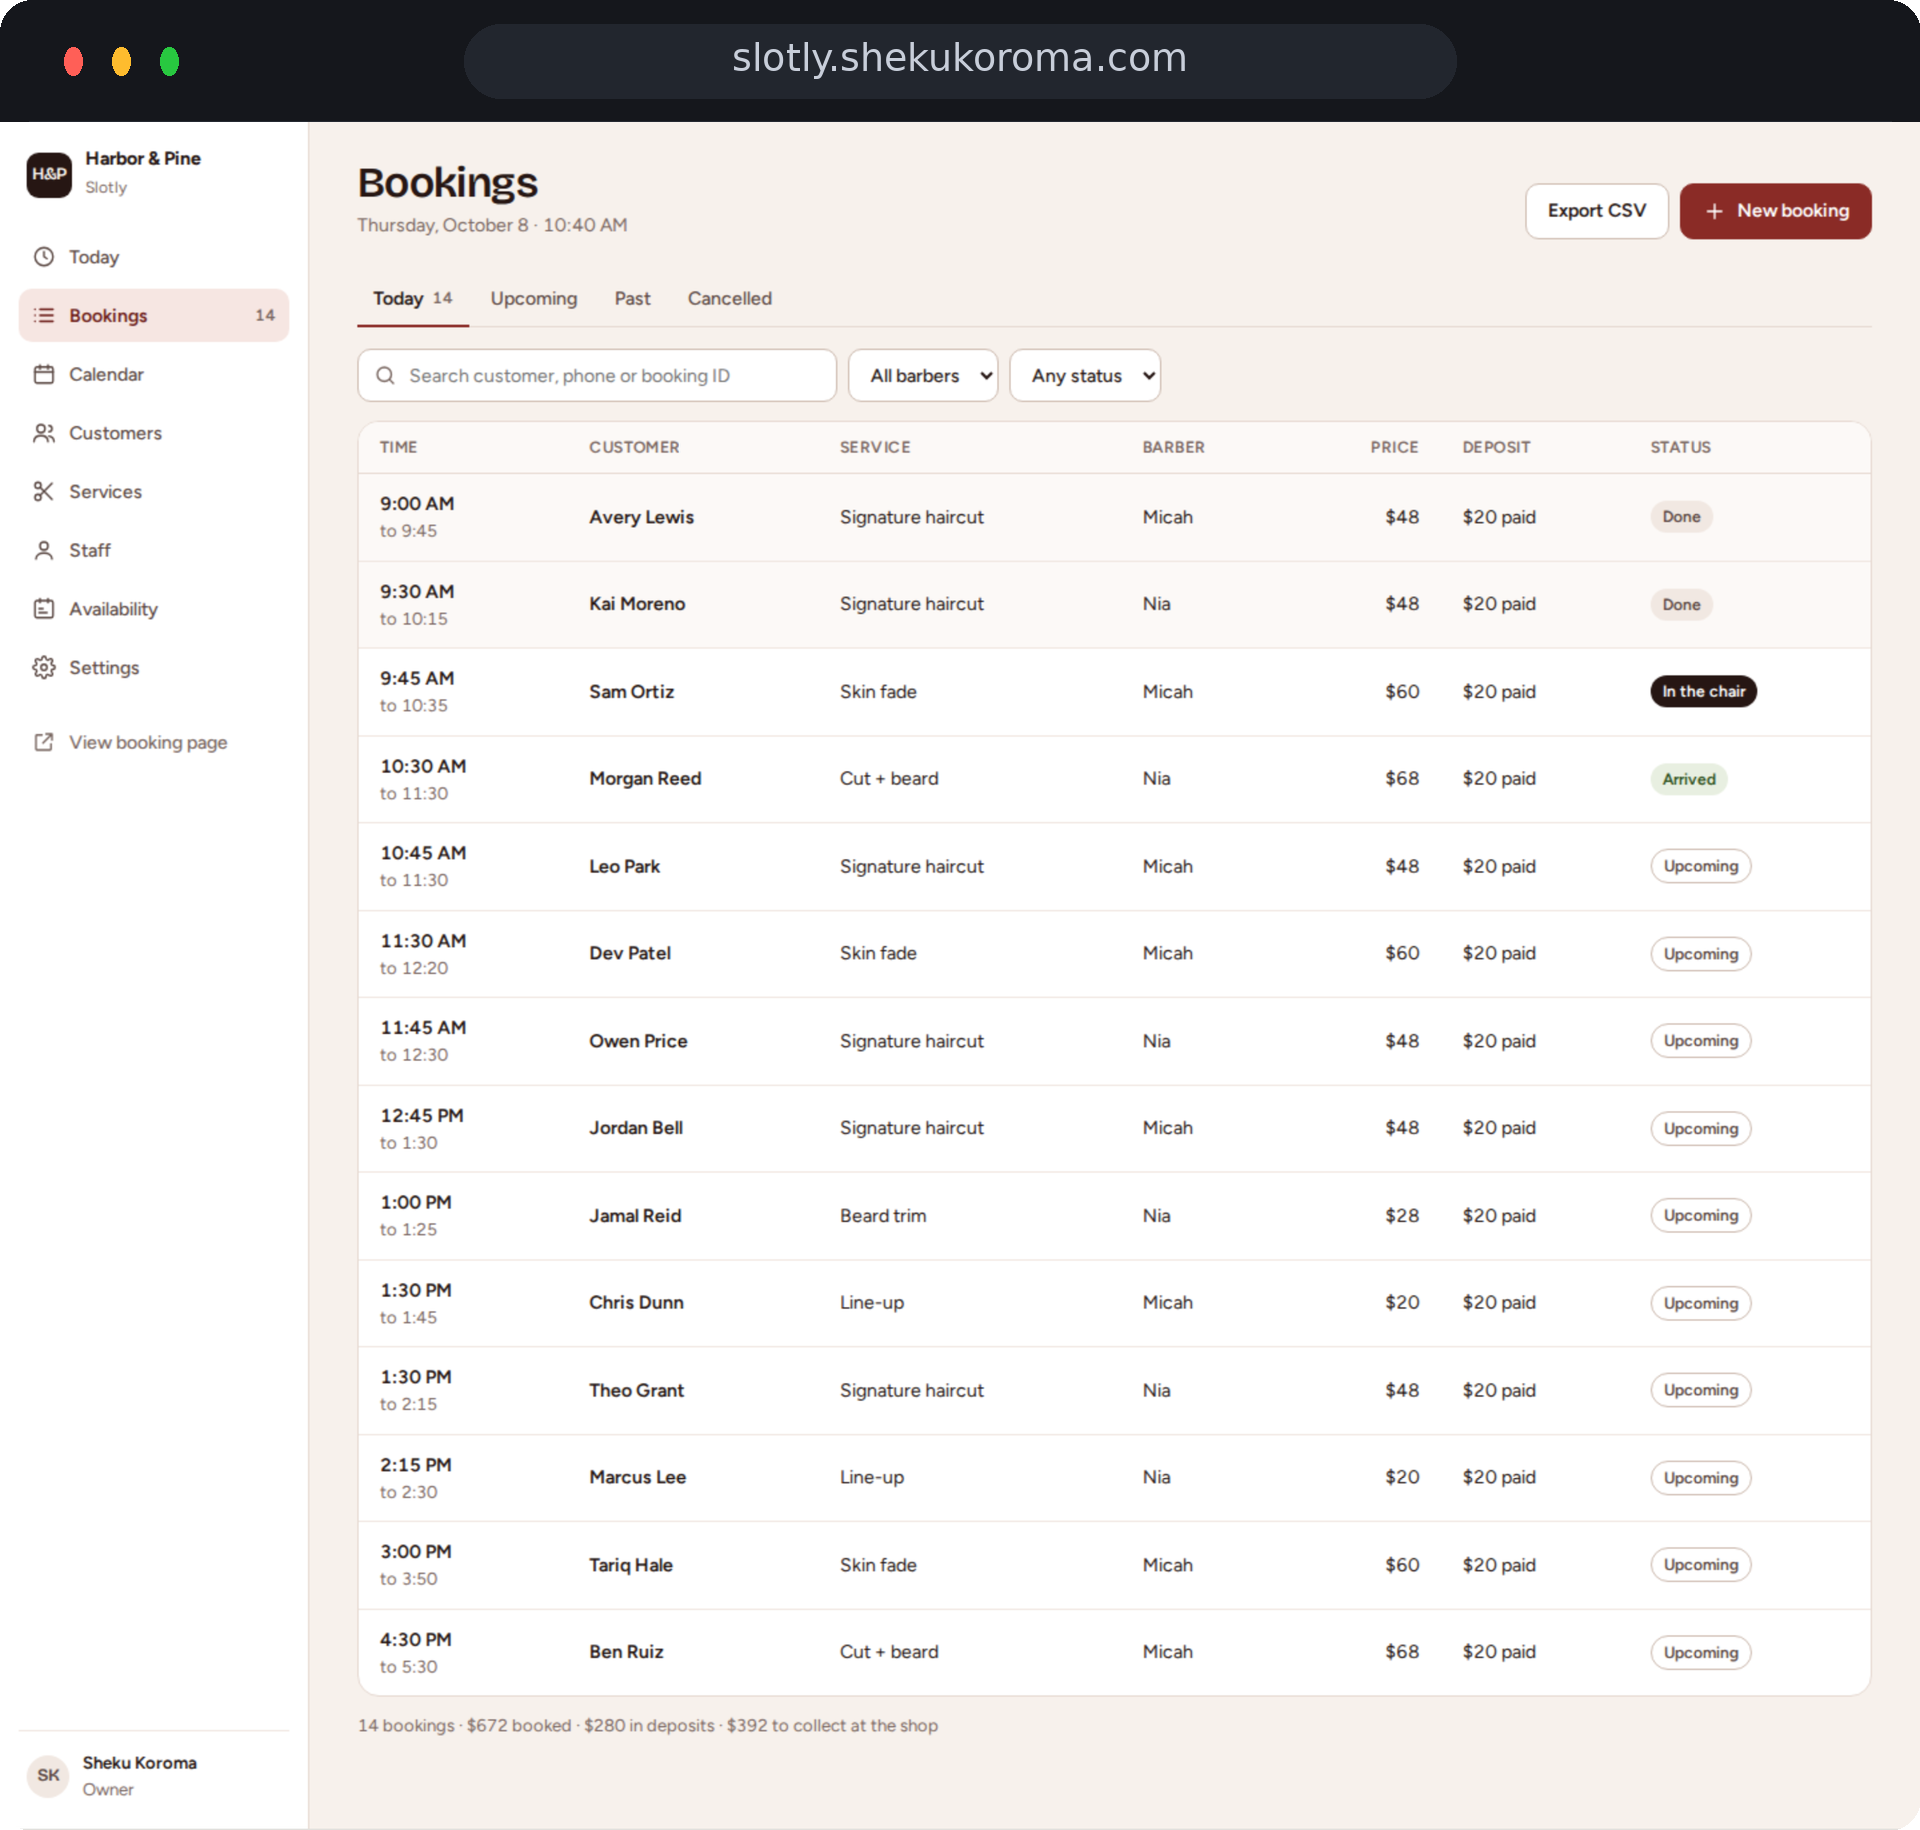The width and height of the screenshot is (1920, 1830).
Task: Click Avery Lewis's Done status badge
Action: pyautogui.click(x=1681, y=517)
